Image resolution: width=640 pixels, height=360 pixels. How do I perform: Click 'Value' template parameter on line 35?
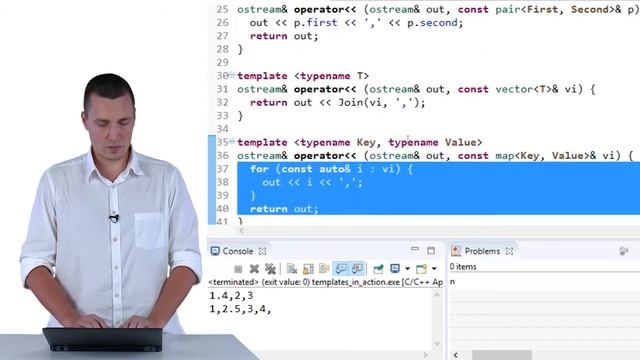pyautogui.click(x=460, y=142)
